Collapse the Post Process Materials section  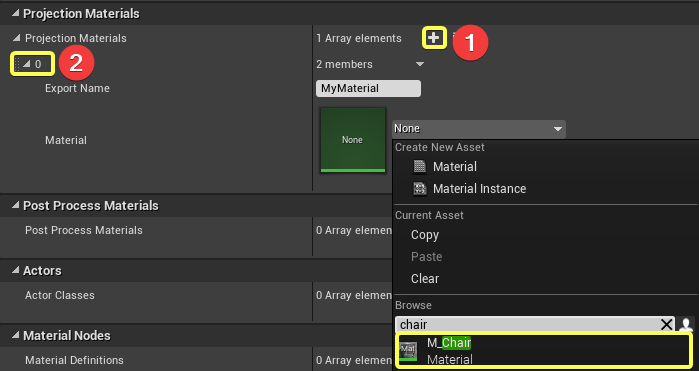click(x=16, y=205)
